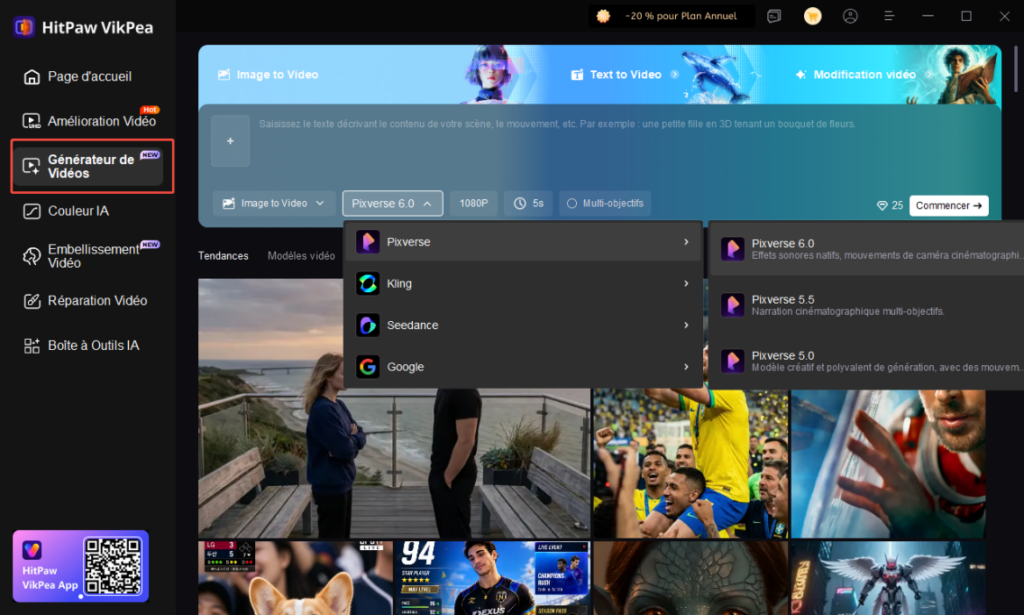The width and height of the screenshot is (1024, 615).
Task: Expand the Google model group
Action: 522,367
